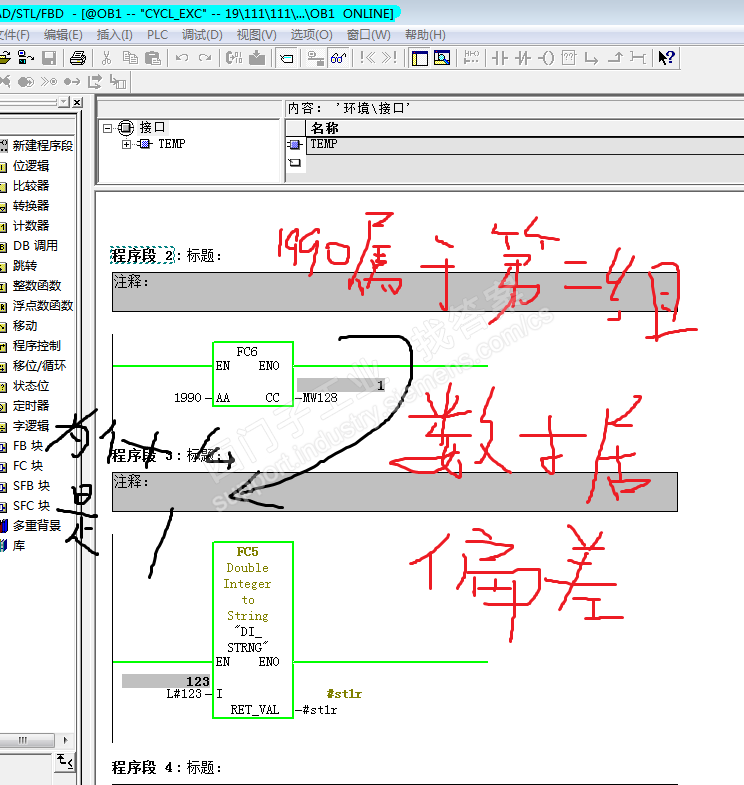Click the Cut scissors icon
Image resolution: width=744 pixels, height=785 pixels.
click(106, 58)
